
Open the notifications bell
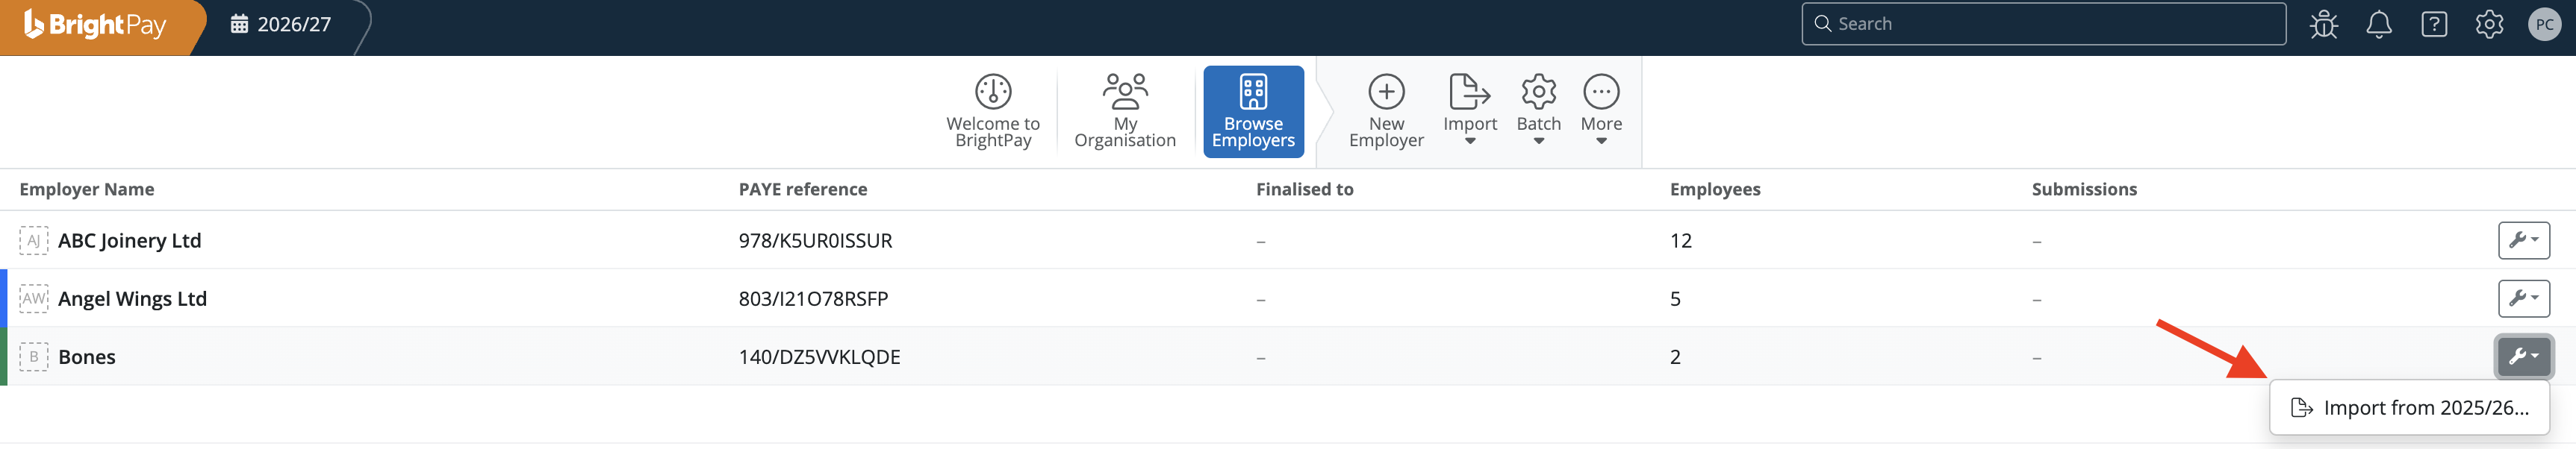pos(2378,24)
